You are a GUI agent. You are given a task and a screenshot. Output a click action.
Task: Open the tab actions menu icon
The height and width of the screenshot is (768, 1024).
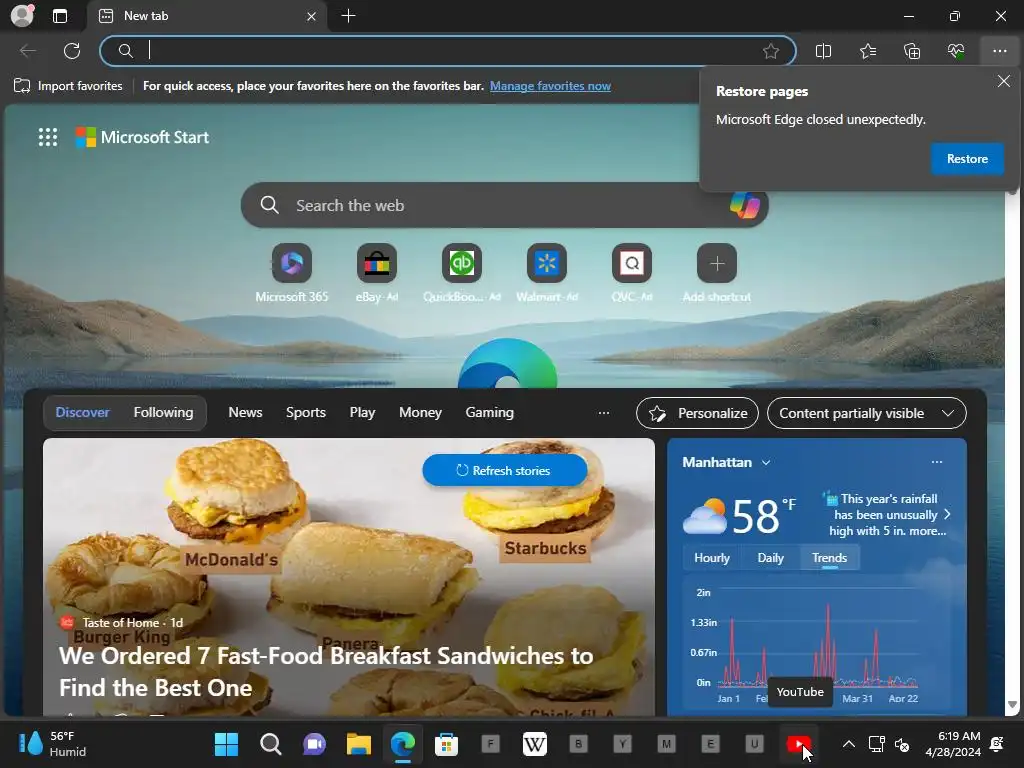coord(59,16)
